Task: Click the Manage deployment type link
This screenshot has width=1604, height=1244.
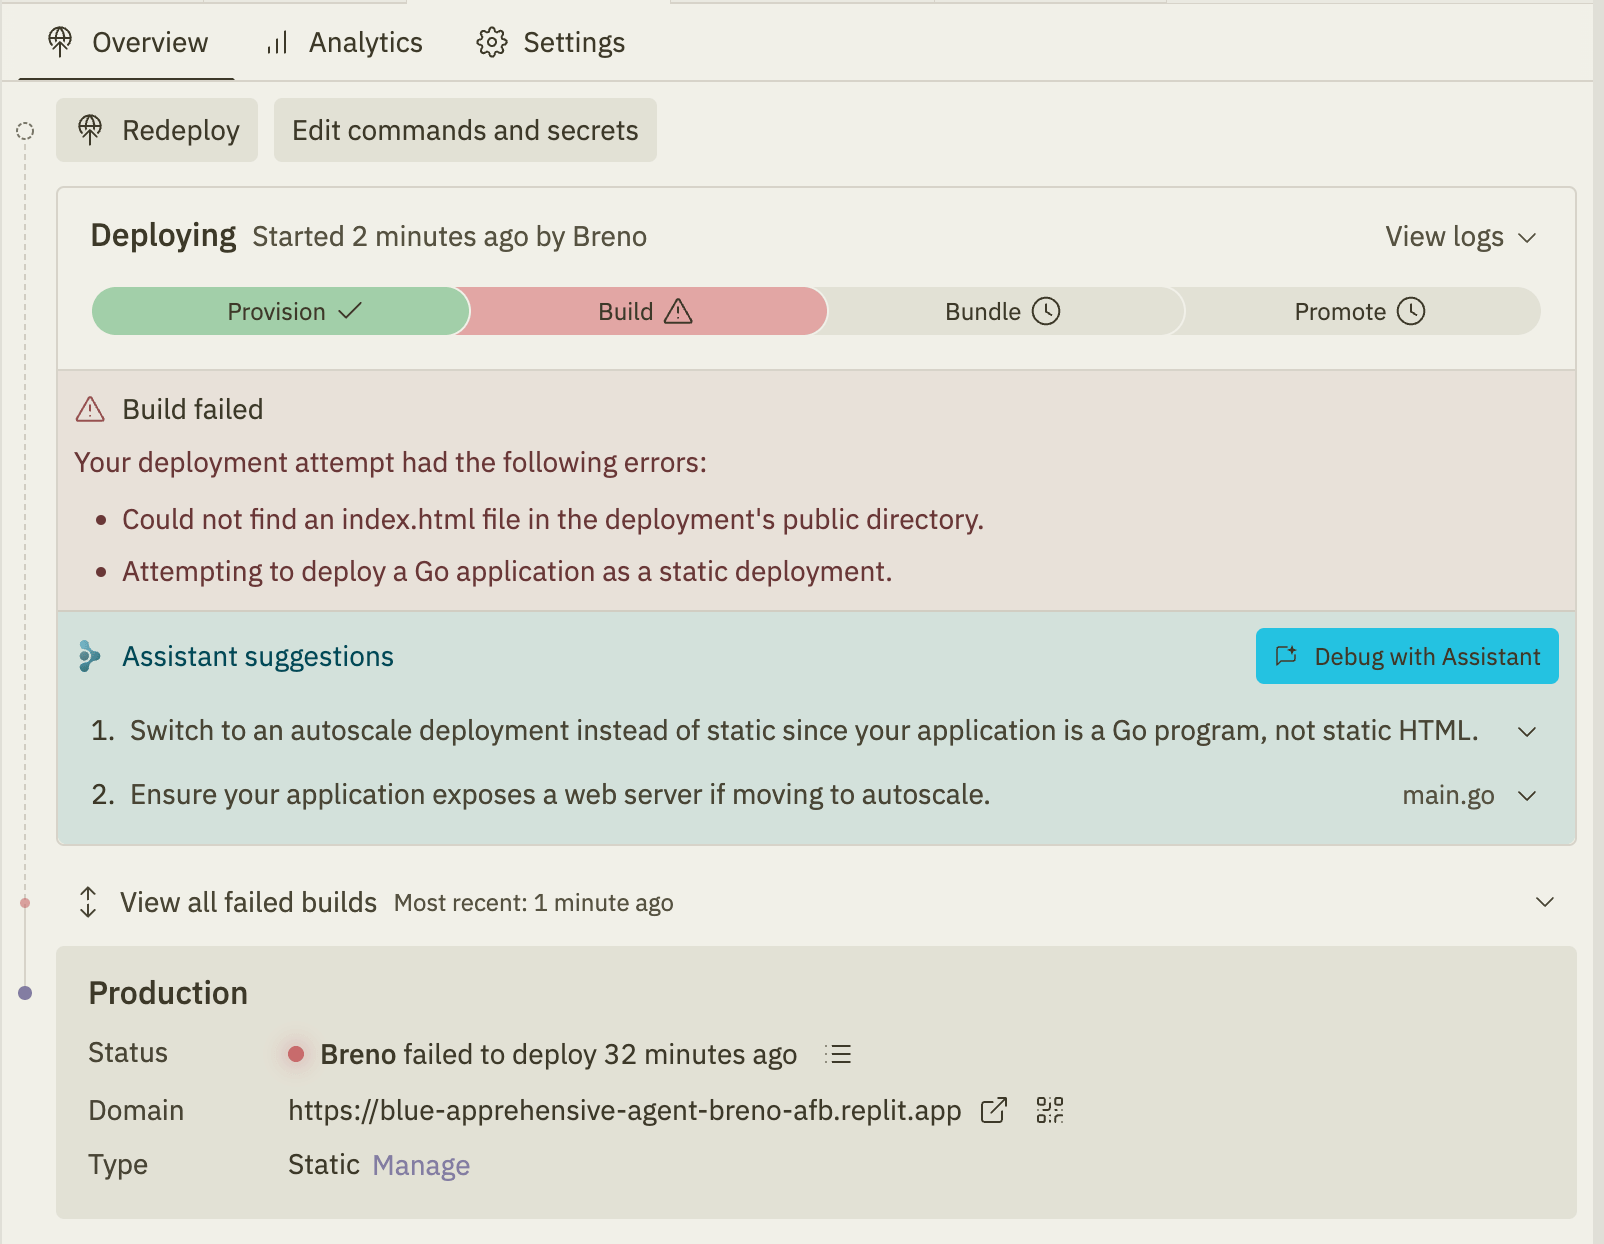Action: 421,1165
